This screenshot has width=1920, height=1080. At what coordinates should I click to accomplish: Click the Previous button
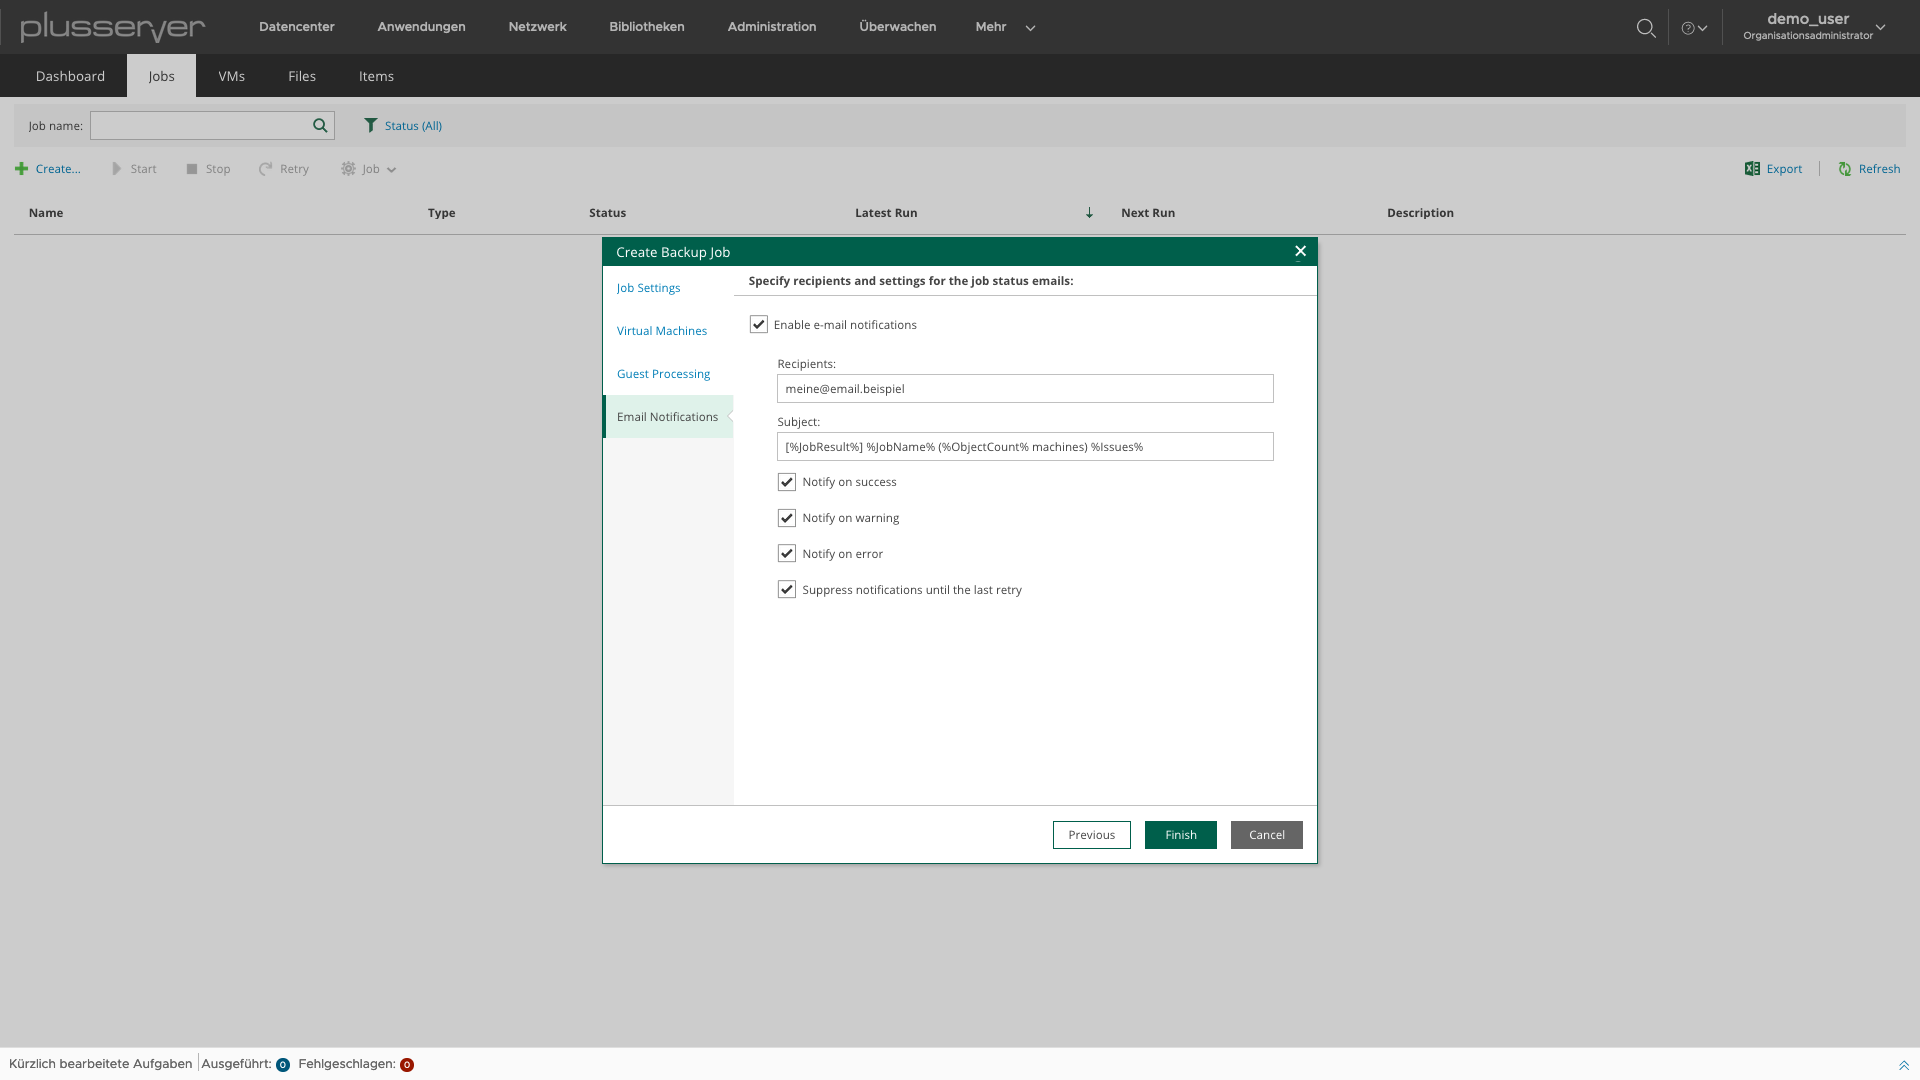[1092, 835]
